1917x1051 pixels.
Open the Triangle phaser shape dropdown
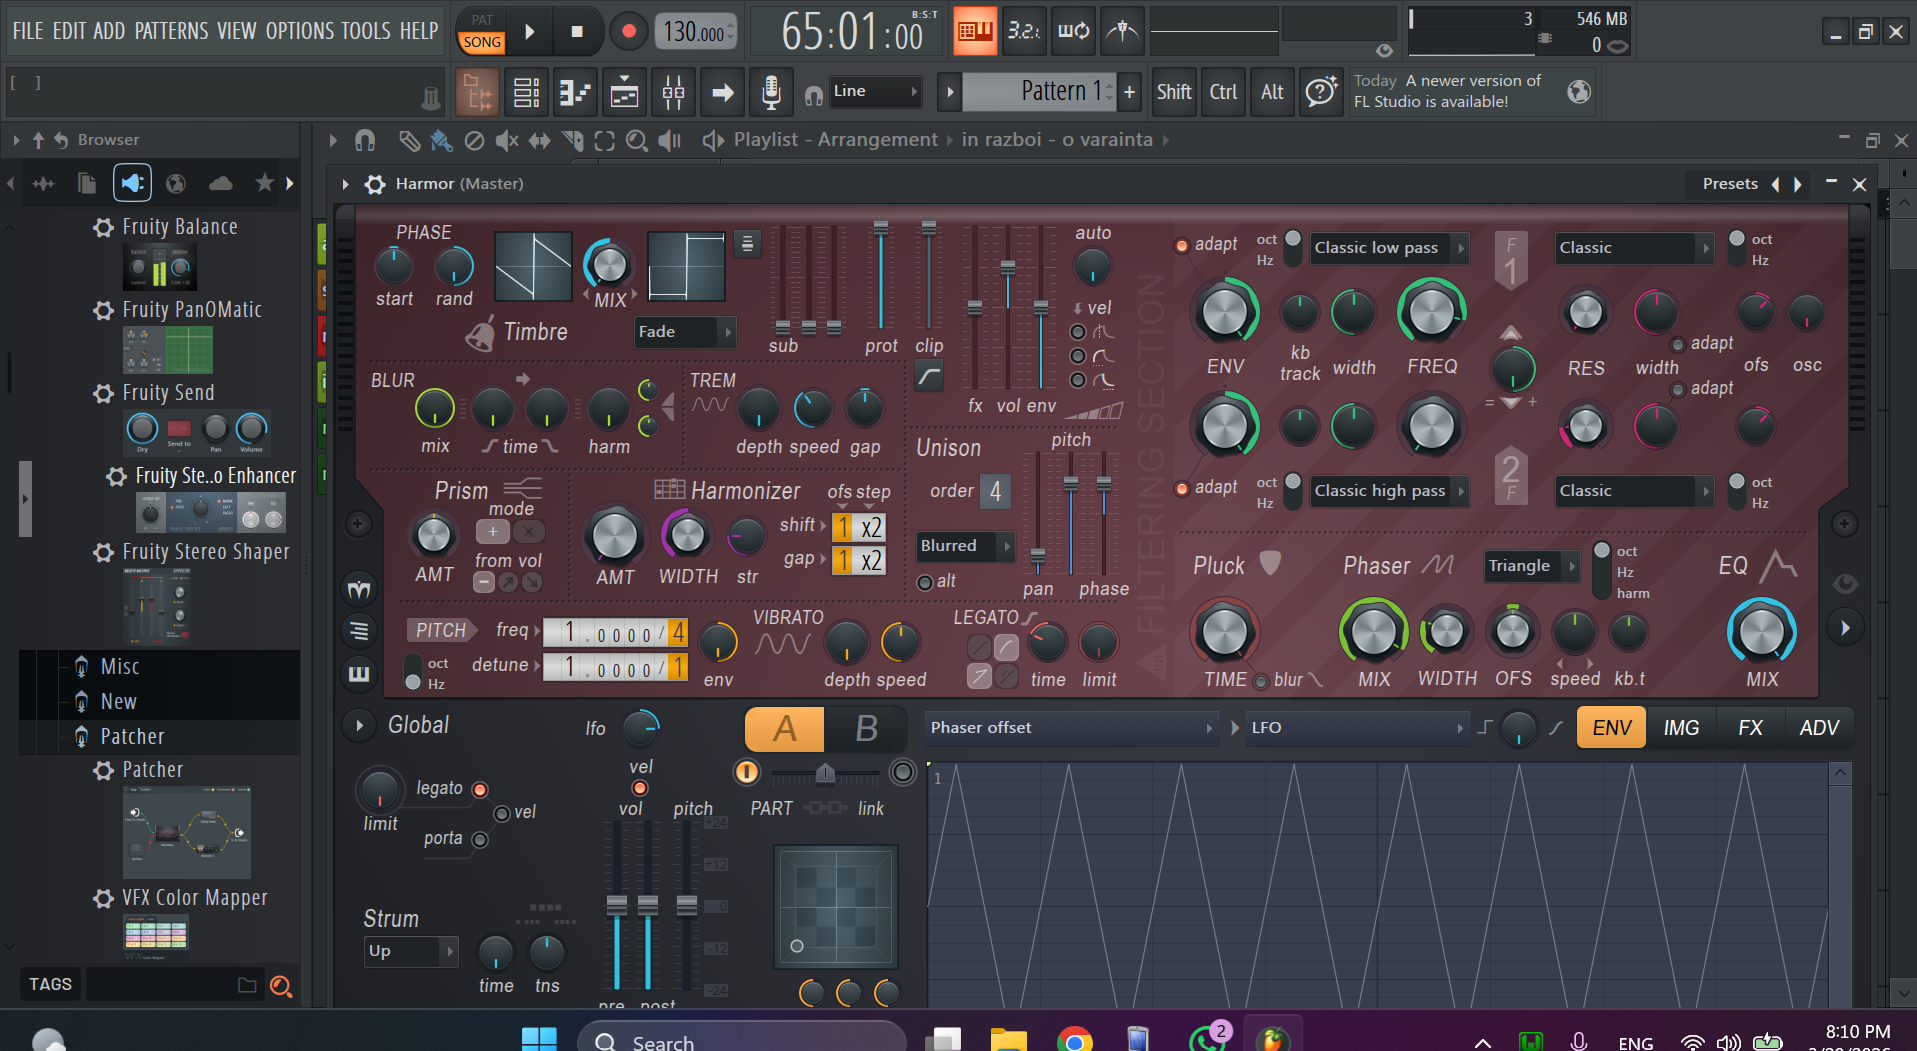(x=1532, y=566)
